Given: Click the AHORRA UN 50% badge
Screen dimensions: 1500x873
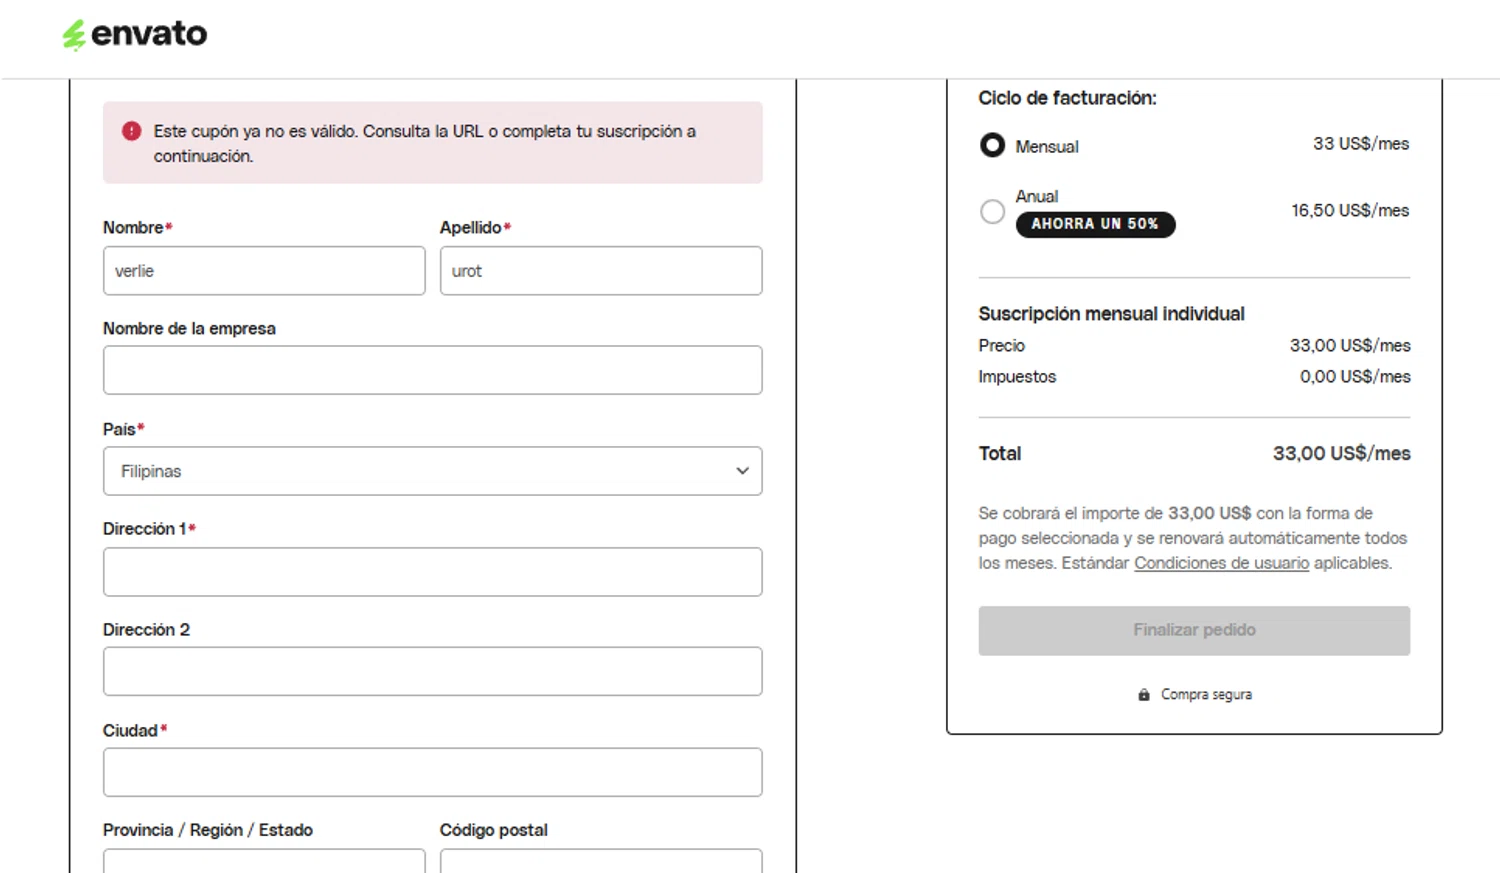Looking at the screenshot, I should (1095, 224).
